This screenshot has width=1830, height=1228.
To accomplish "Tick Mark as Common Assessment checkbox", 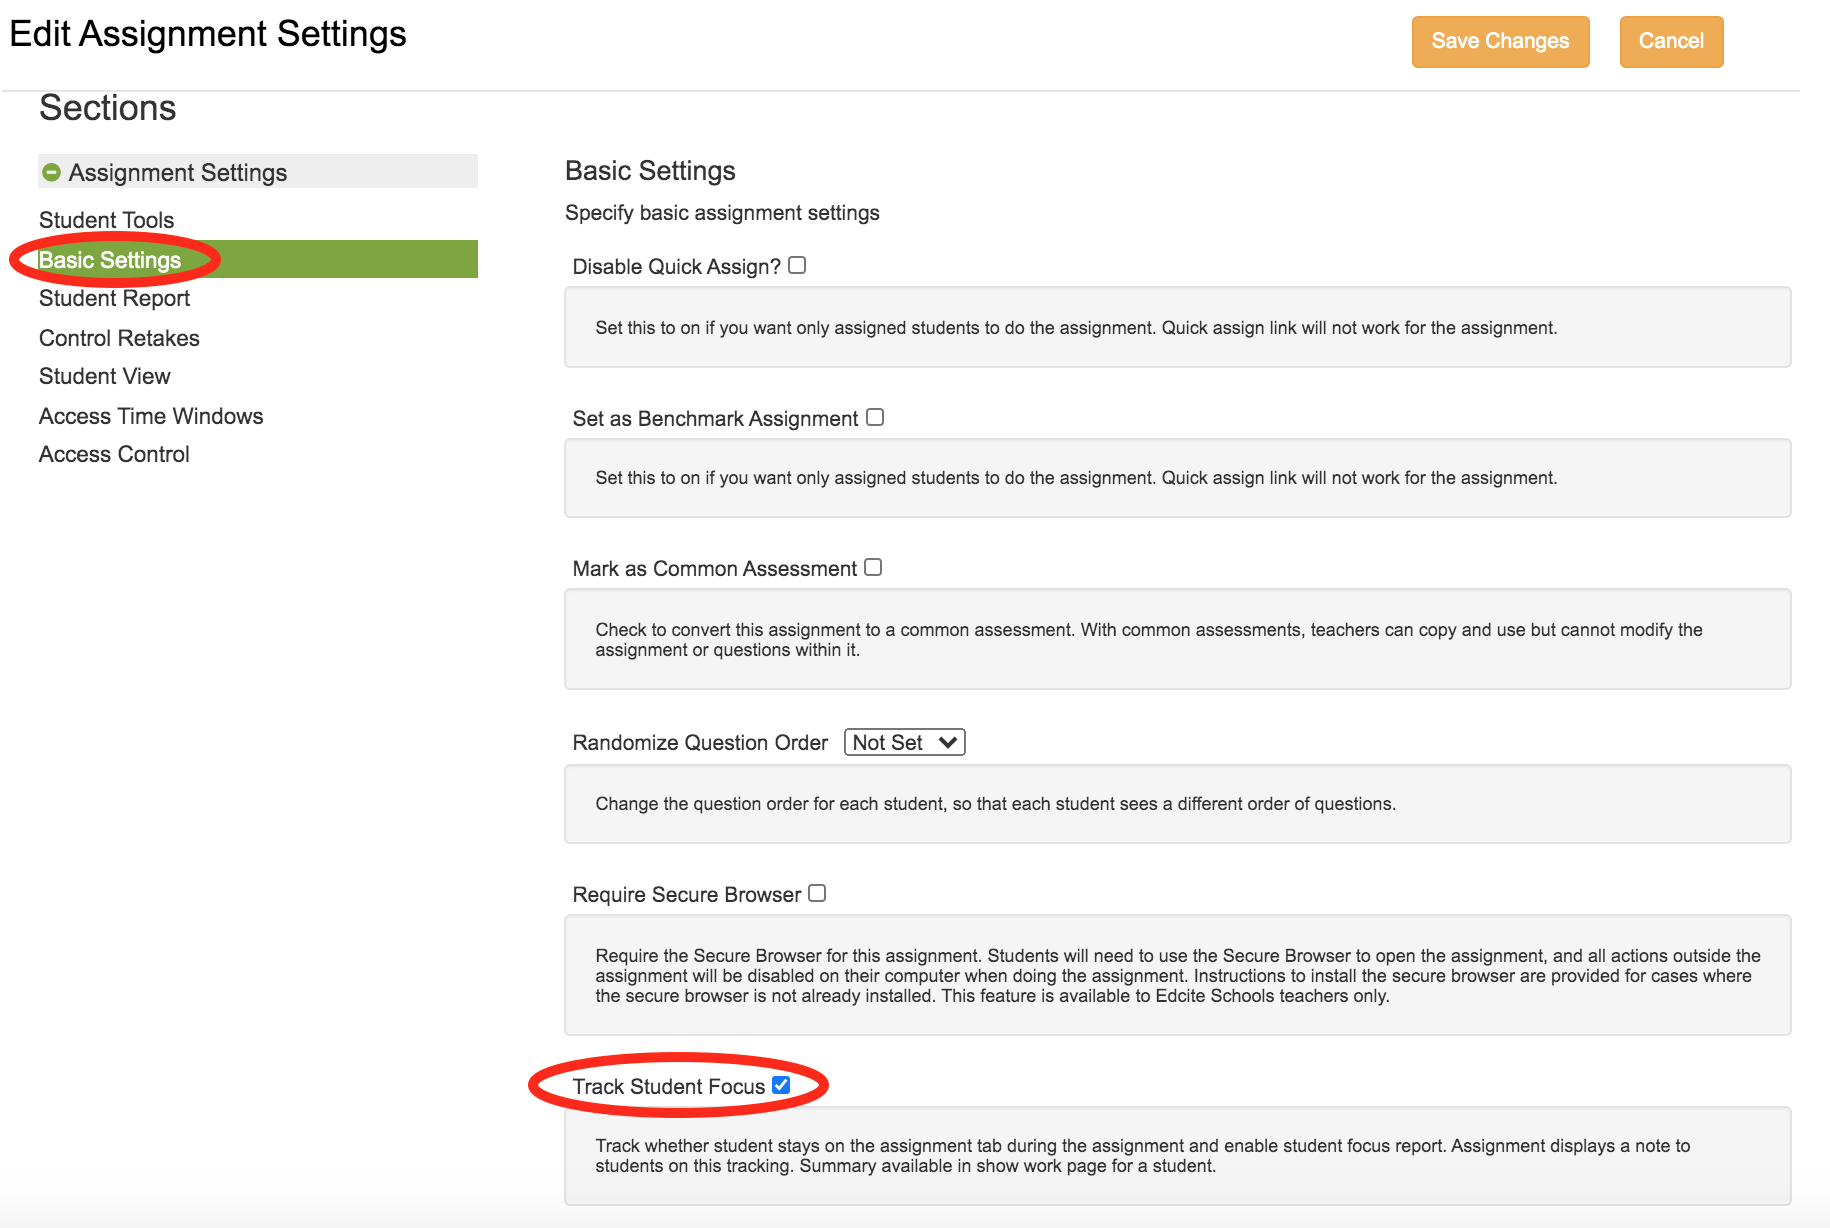I will point(873,567).
